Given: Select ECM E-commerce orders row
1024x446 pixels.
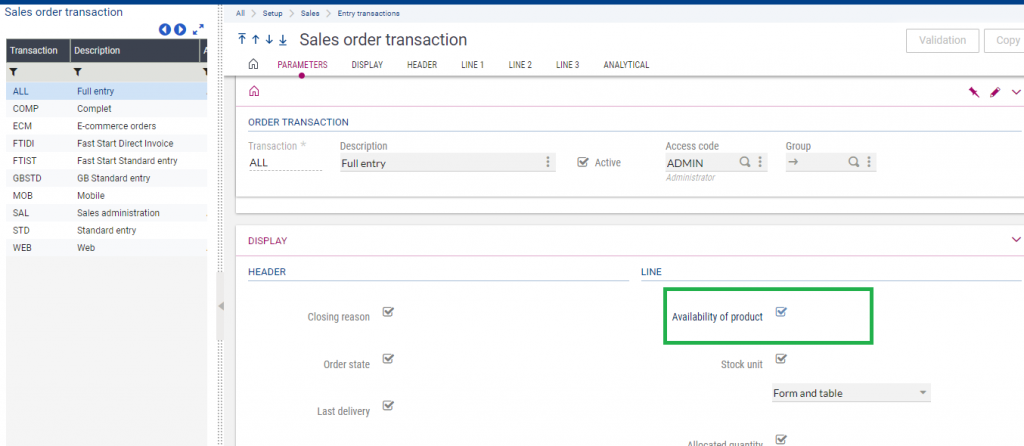Looking at the screenshot, I should (x=106, y=126).
